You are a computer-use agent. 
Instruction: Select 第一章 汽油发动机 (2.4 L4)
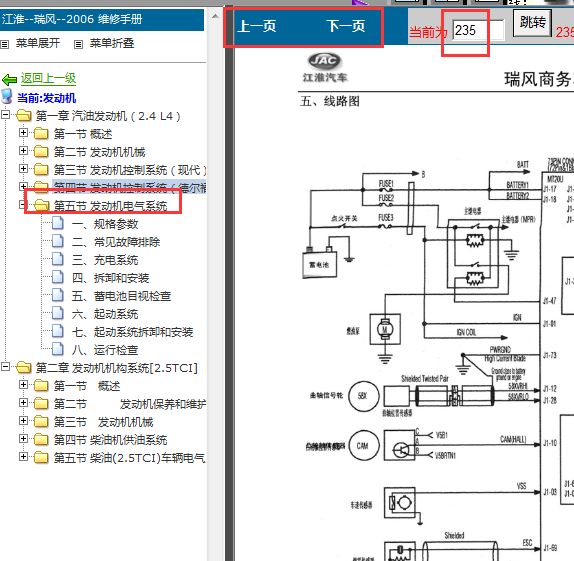[x=108, y=116]
